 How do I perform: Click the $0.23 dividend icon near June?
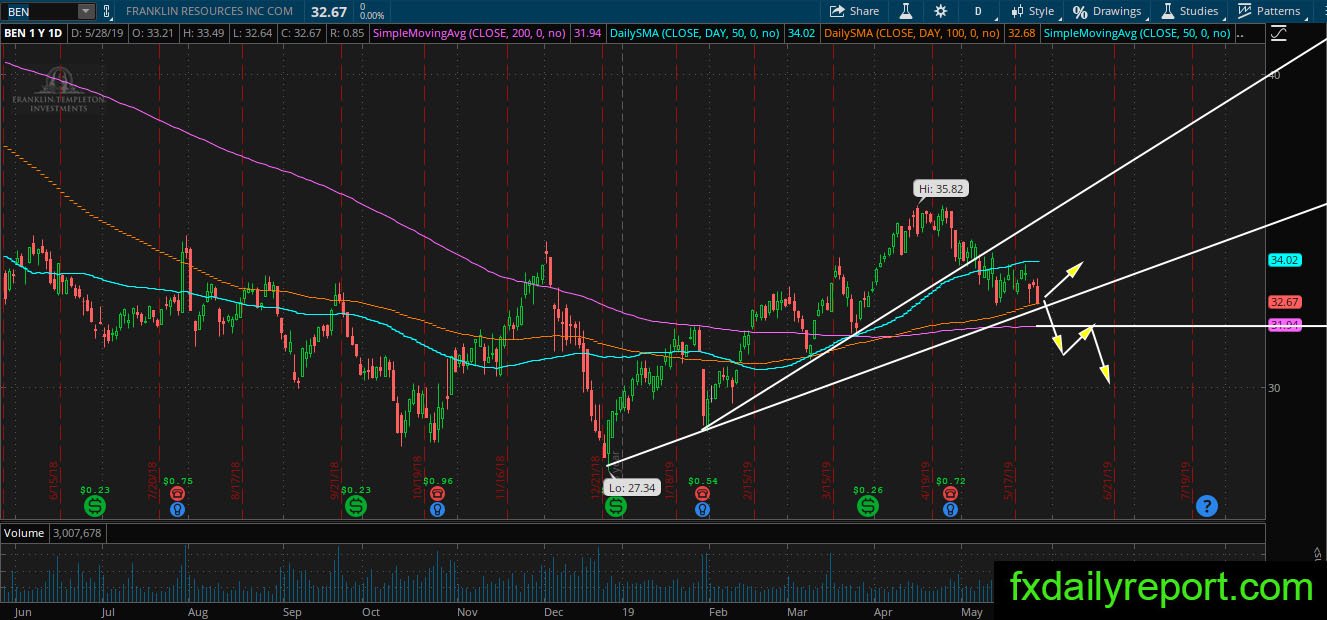pos(94,507)
